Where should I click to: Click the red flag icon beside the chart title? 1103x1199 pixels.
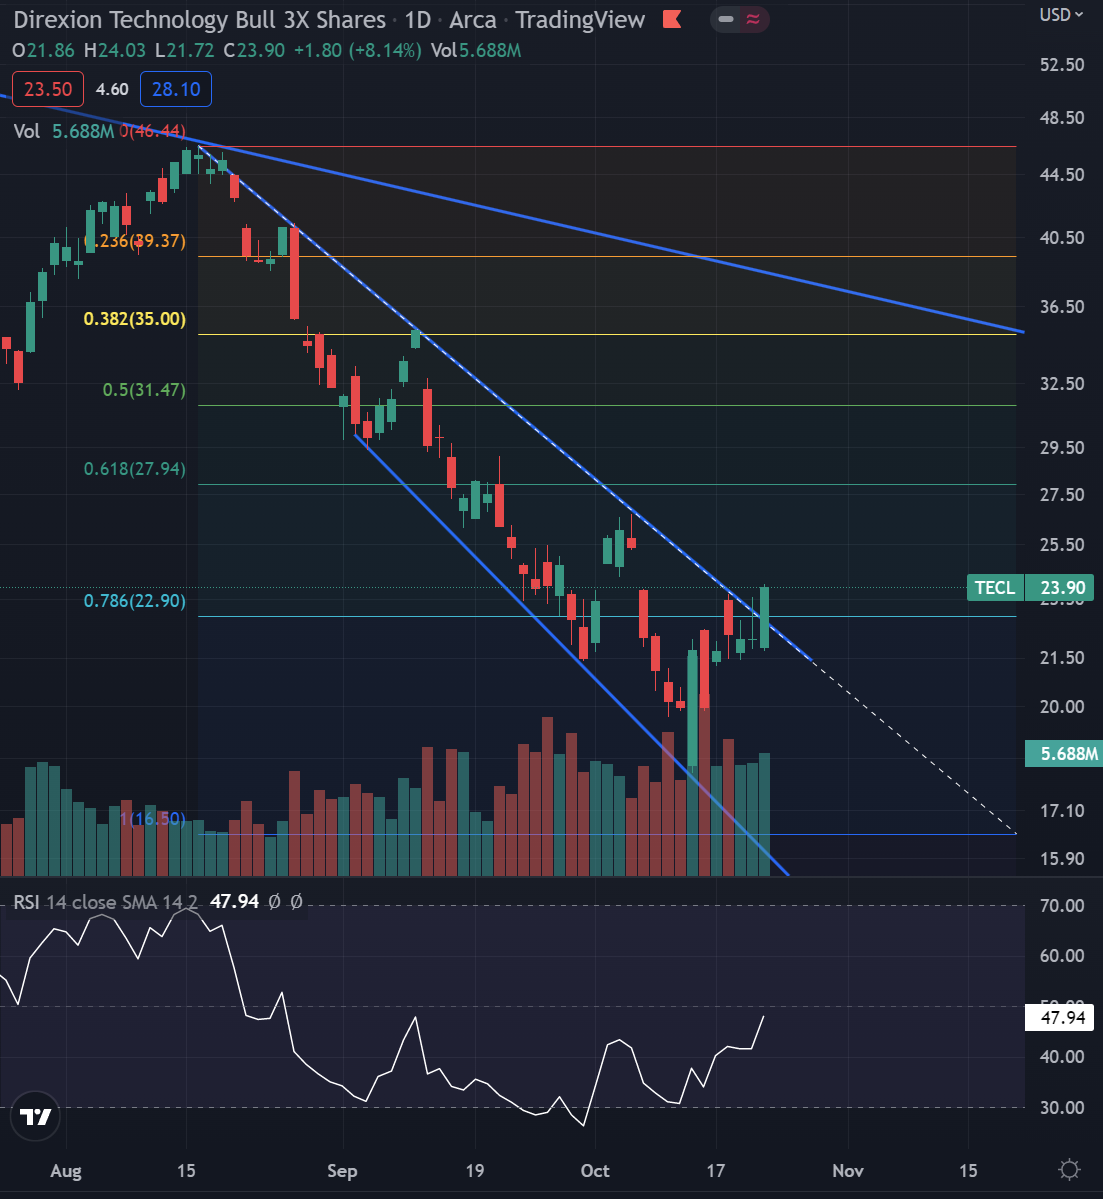point(672,19)
